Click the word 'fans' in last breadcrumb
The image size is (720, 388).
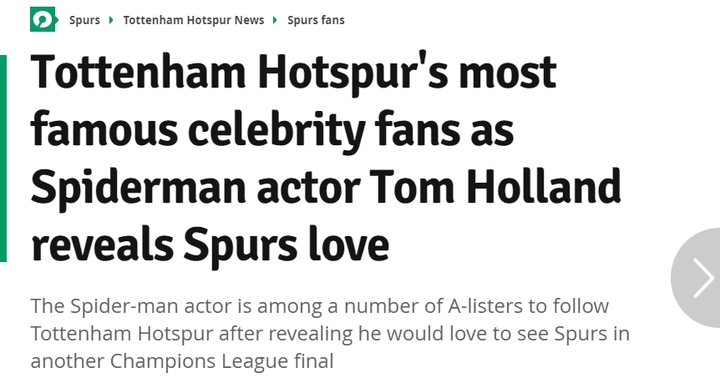[x=333, y=20]
